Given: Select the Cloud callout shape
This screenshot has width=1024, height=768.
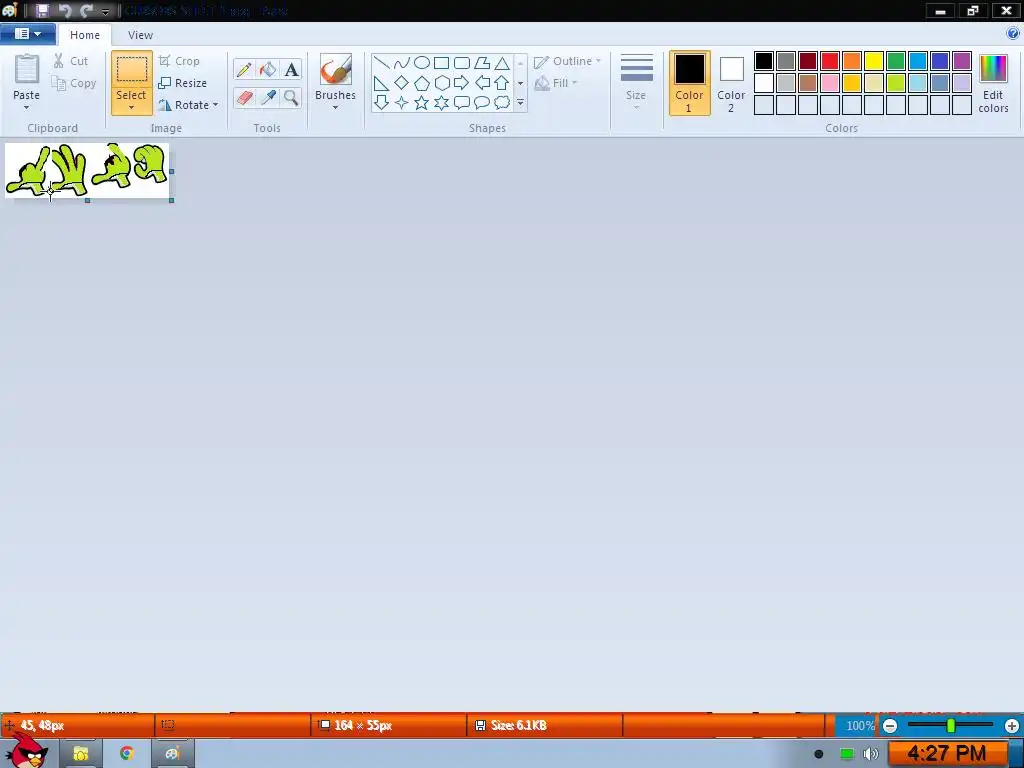Looking at the screenshot, I should 502,103.
